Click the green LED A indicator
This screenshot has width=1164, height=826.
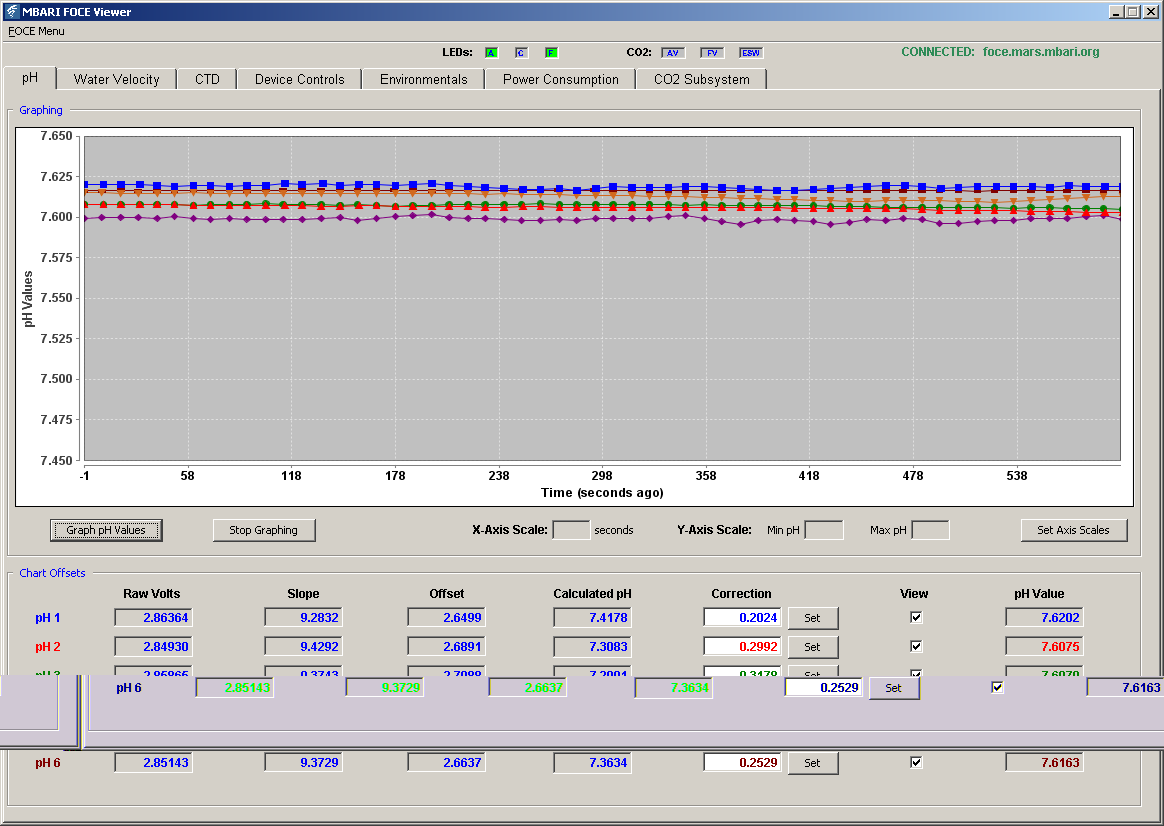(x=491, y=53)
